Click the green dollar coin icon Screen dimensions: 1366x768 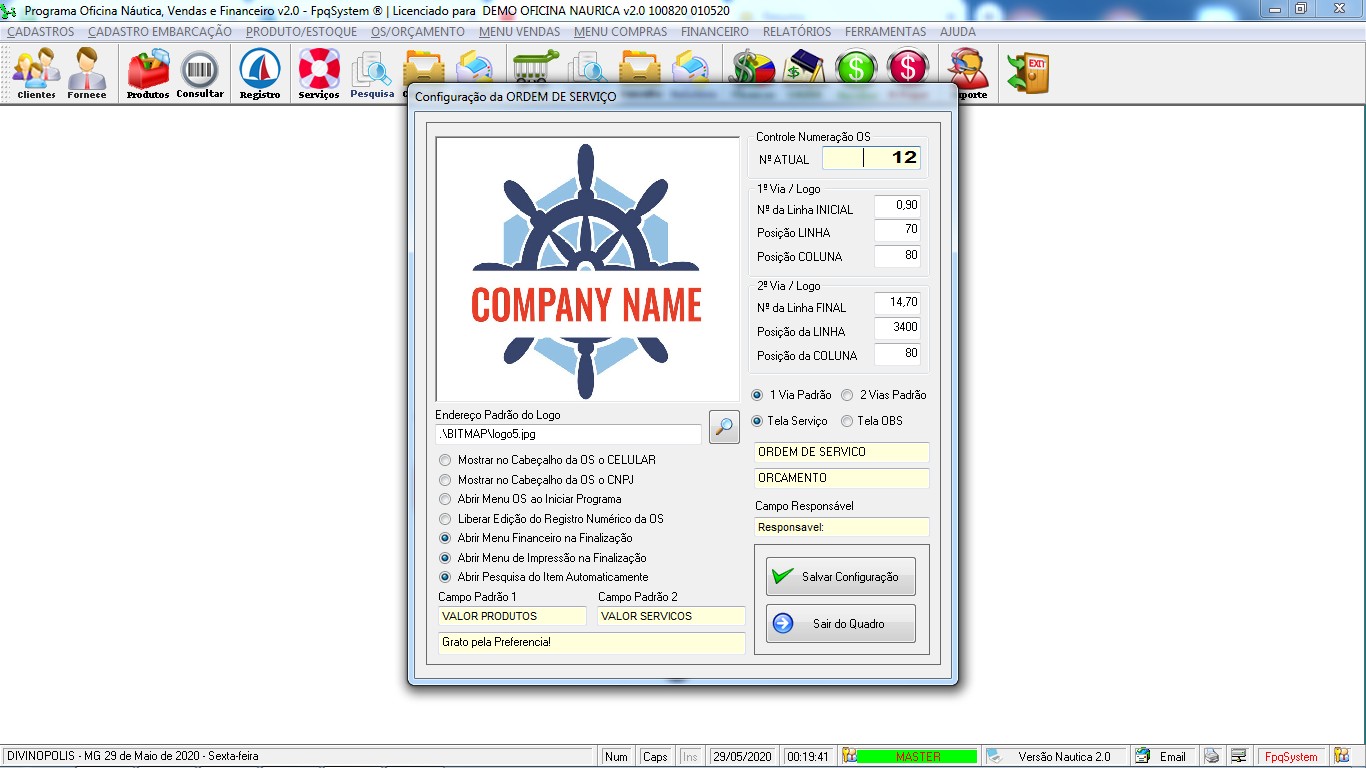(856, 69)
